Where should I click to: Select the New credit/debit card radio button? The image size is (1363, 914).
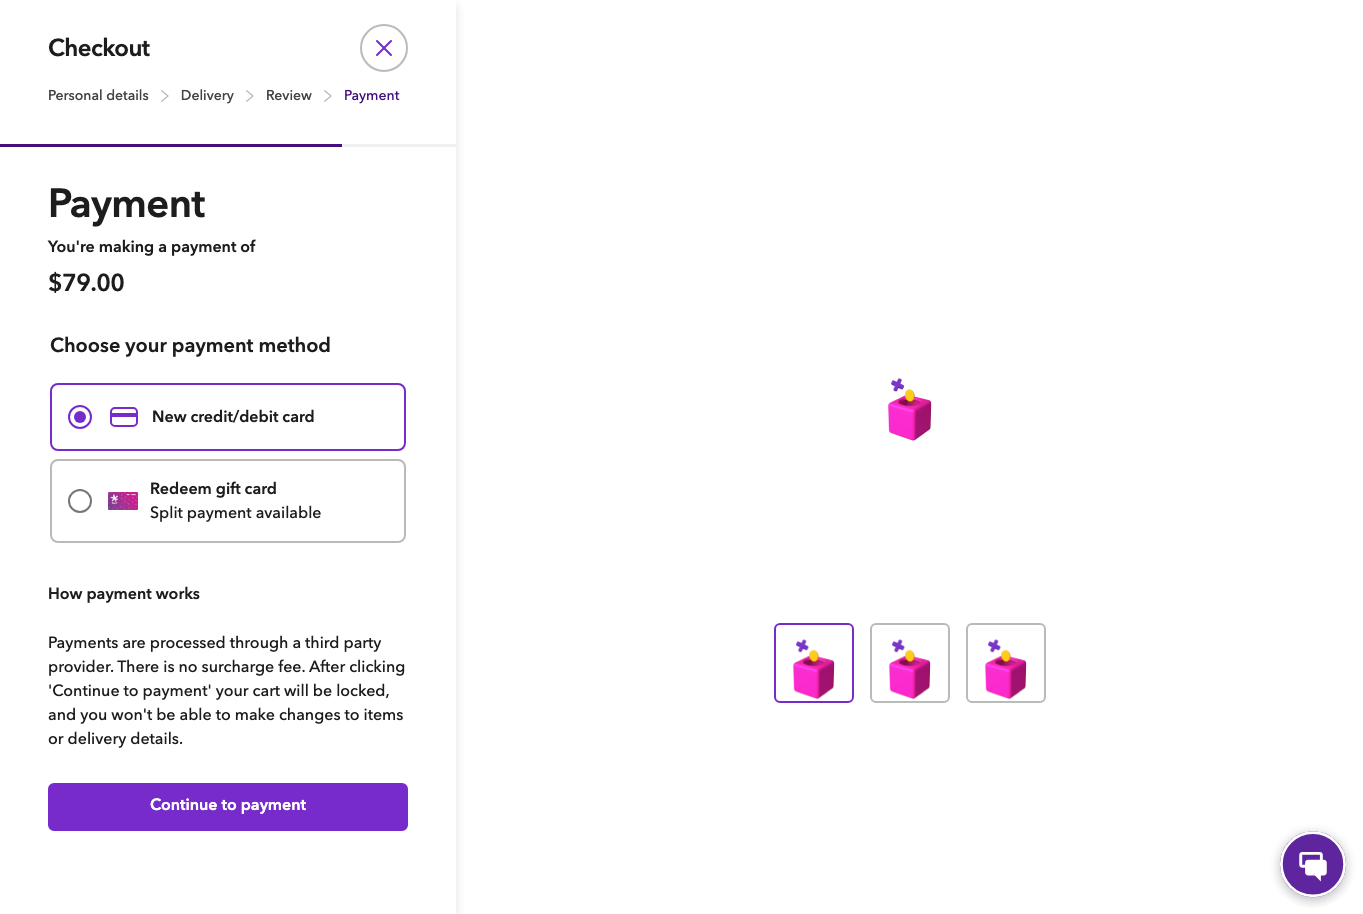(80, 417)
